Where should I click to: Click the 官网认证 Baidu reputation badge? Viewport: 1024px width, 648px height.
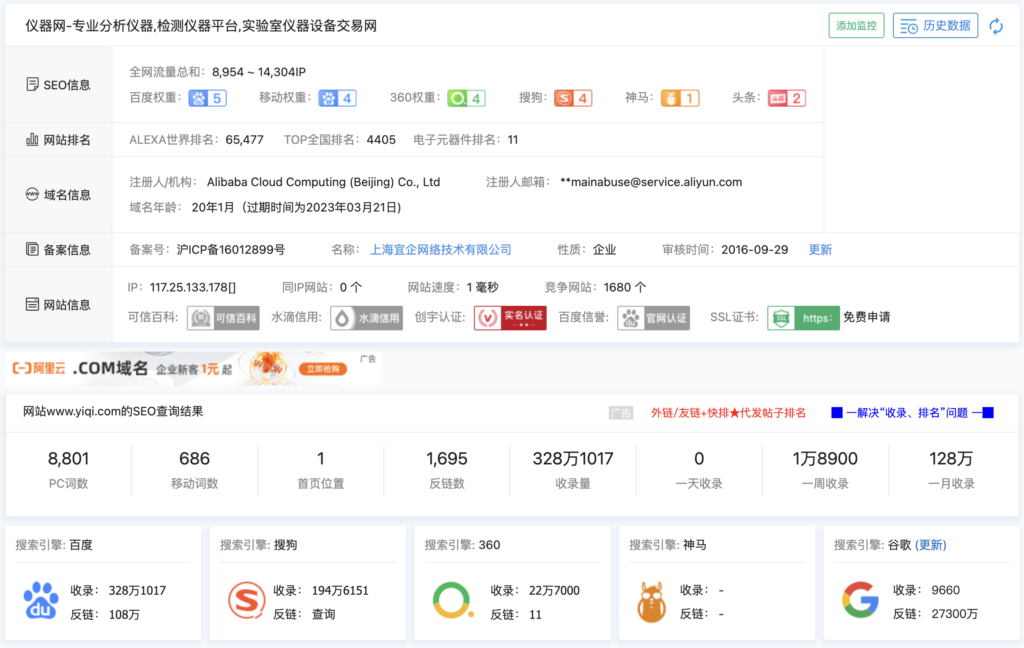tap(654, 318)
